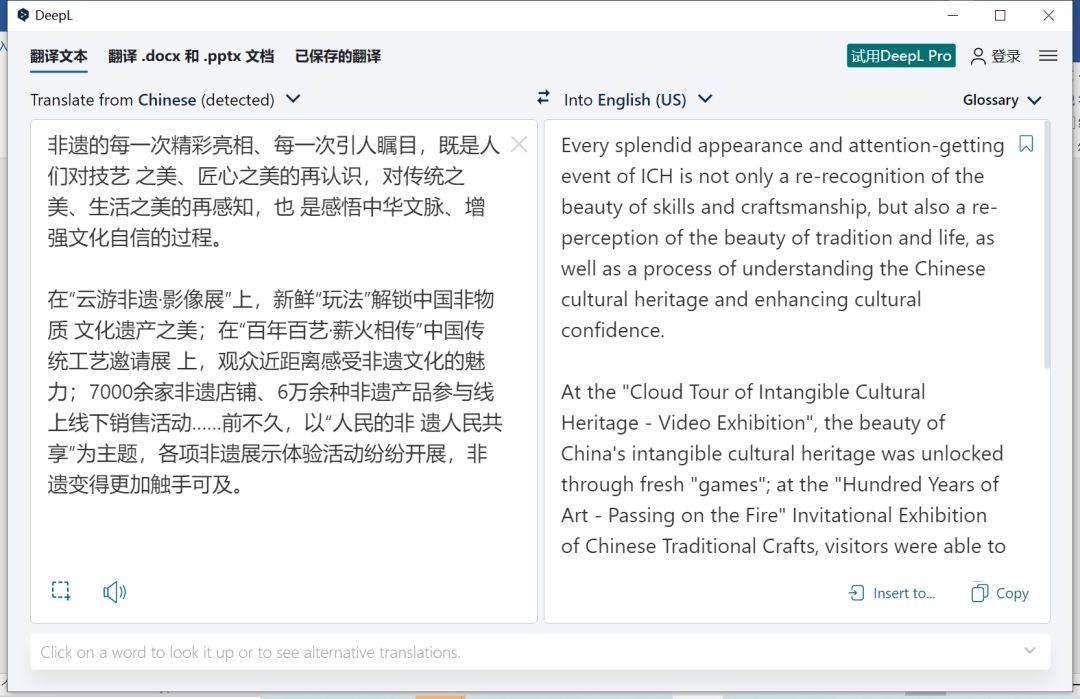Clear the Chinese source text
This screenshot has width=1080, height=699.
(x=519, y=145)
